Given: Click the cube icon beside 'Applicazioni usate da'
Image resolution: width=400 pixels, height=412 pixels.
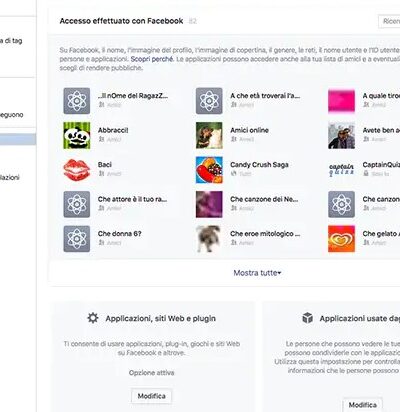Looking at the screenshot, I should tap(307, 318).
